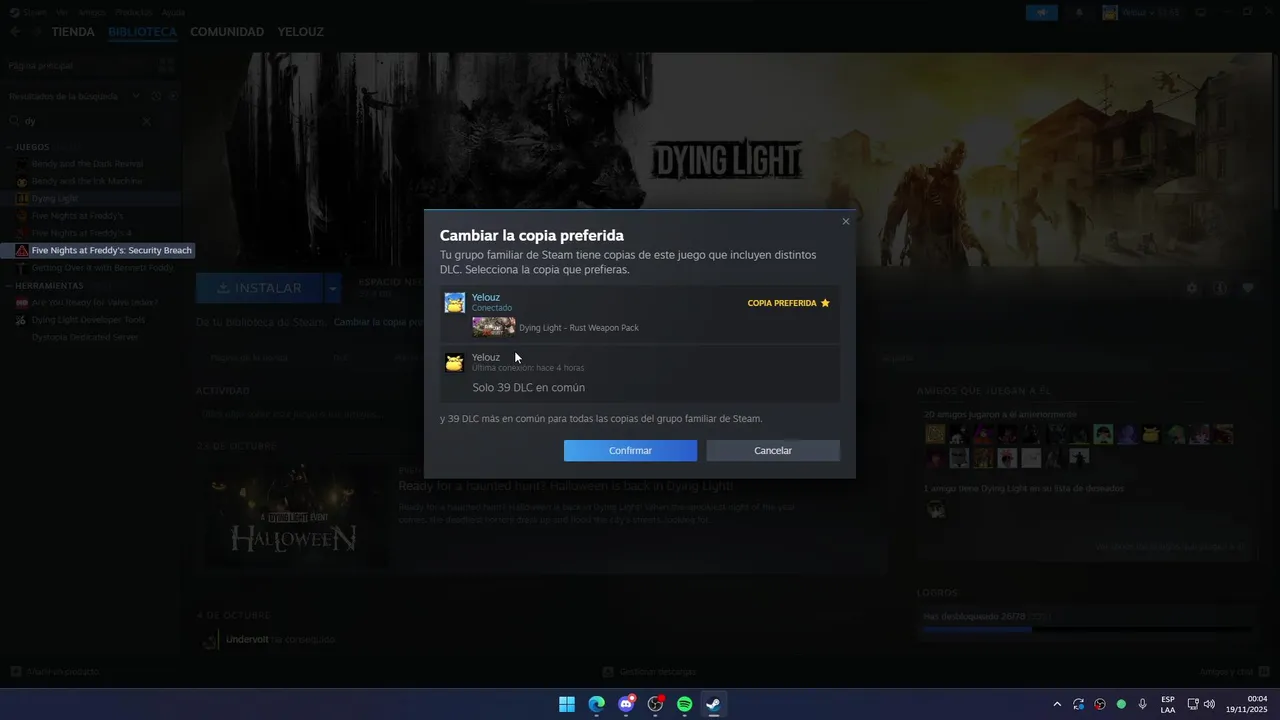Click the 'COPIA PREFERIDA' star icon
This screenshot has height=720, width=1280.
825,303
